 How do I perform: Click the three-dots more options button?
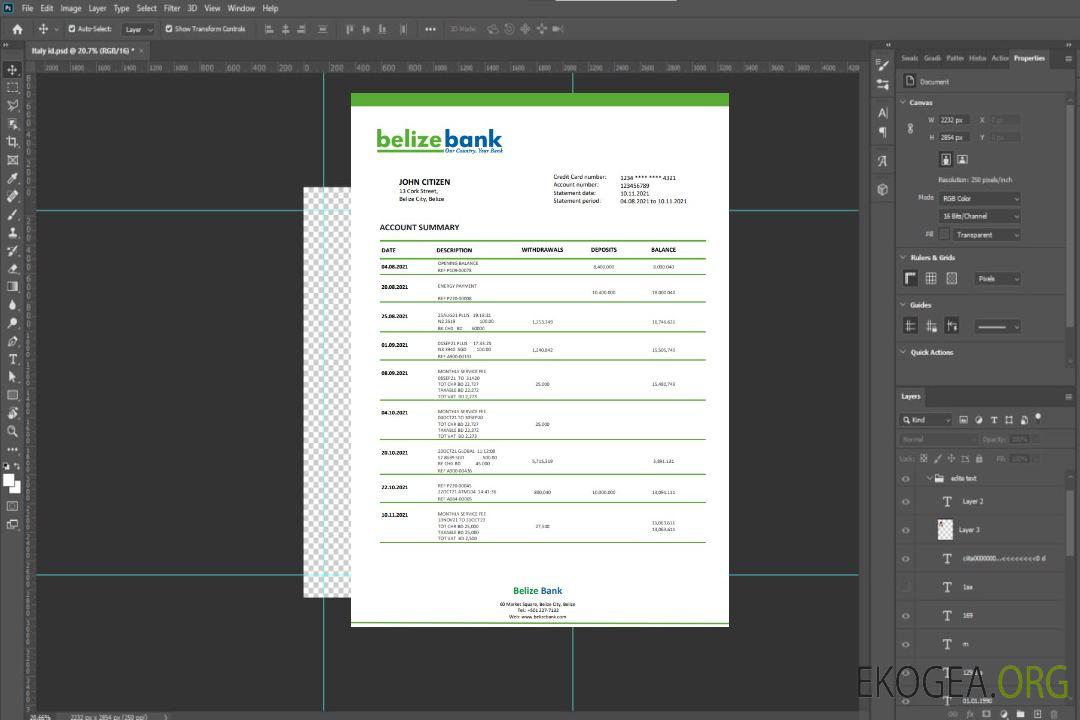(430, 29)
